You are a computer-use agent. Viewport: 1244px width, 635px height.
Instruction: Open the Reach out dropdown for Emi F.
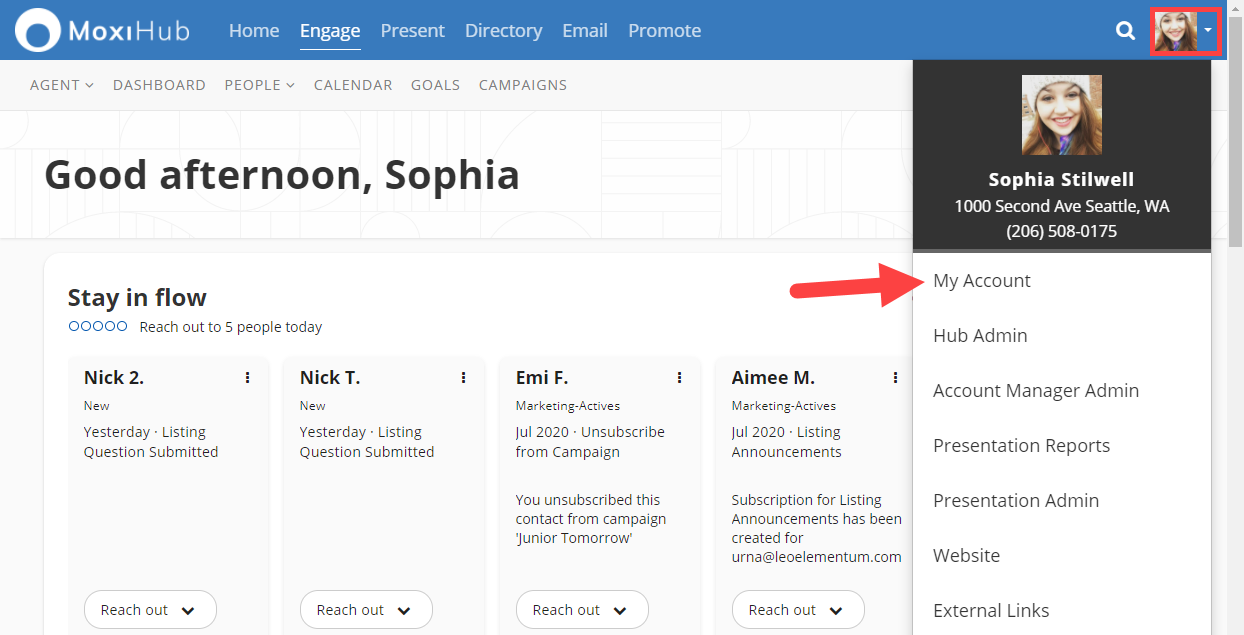[x=582, y=610]
